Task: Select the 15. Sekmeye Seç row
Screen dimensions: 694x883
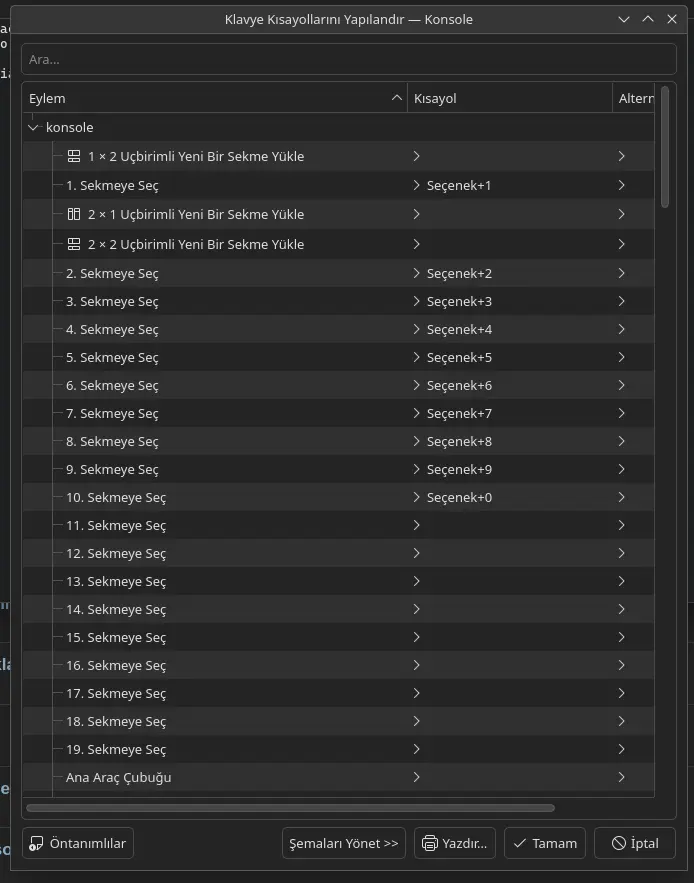Action: [x=339, y=637]
